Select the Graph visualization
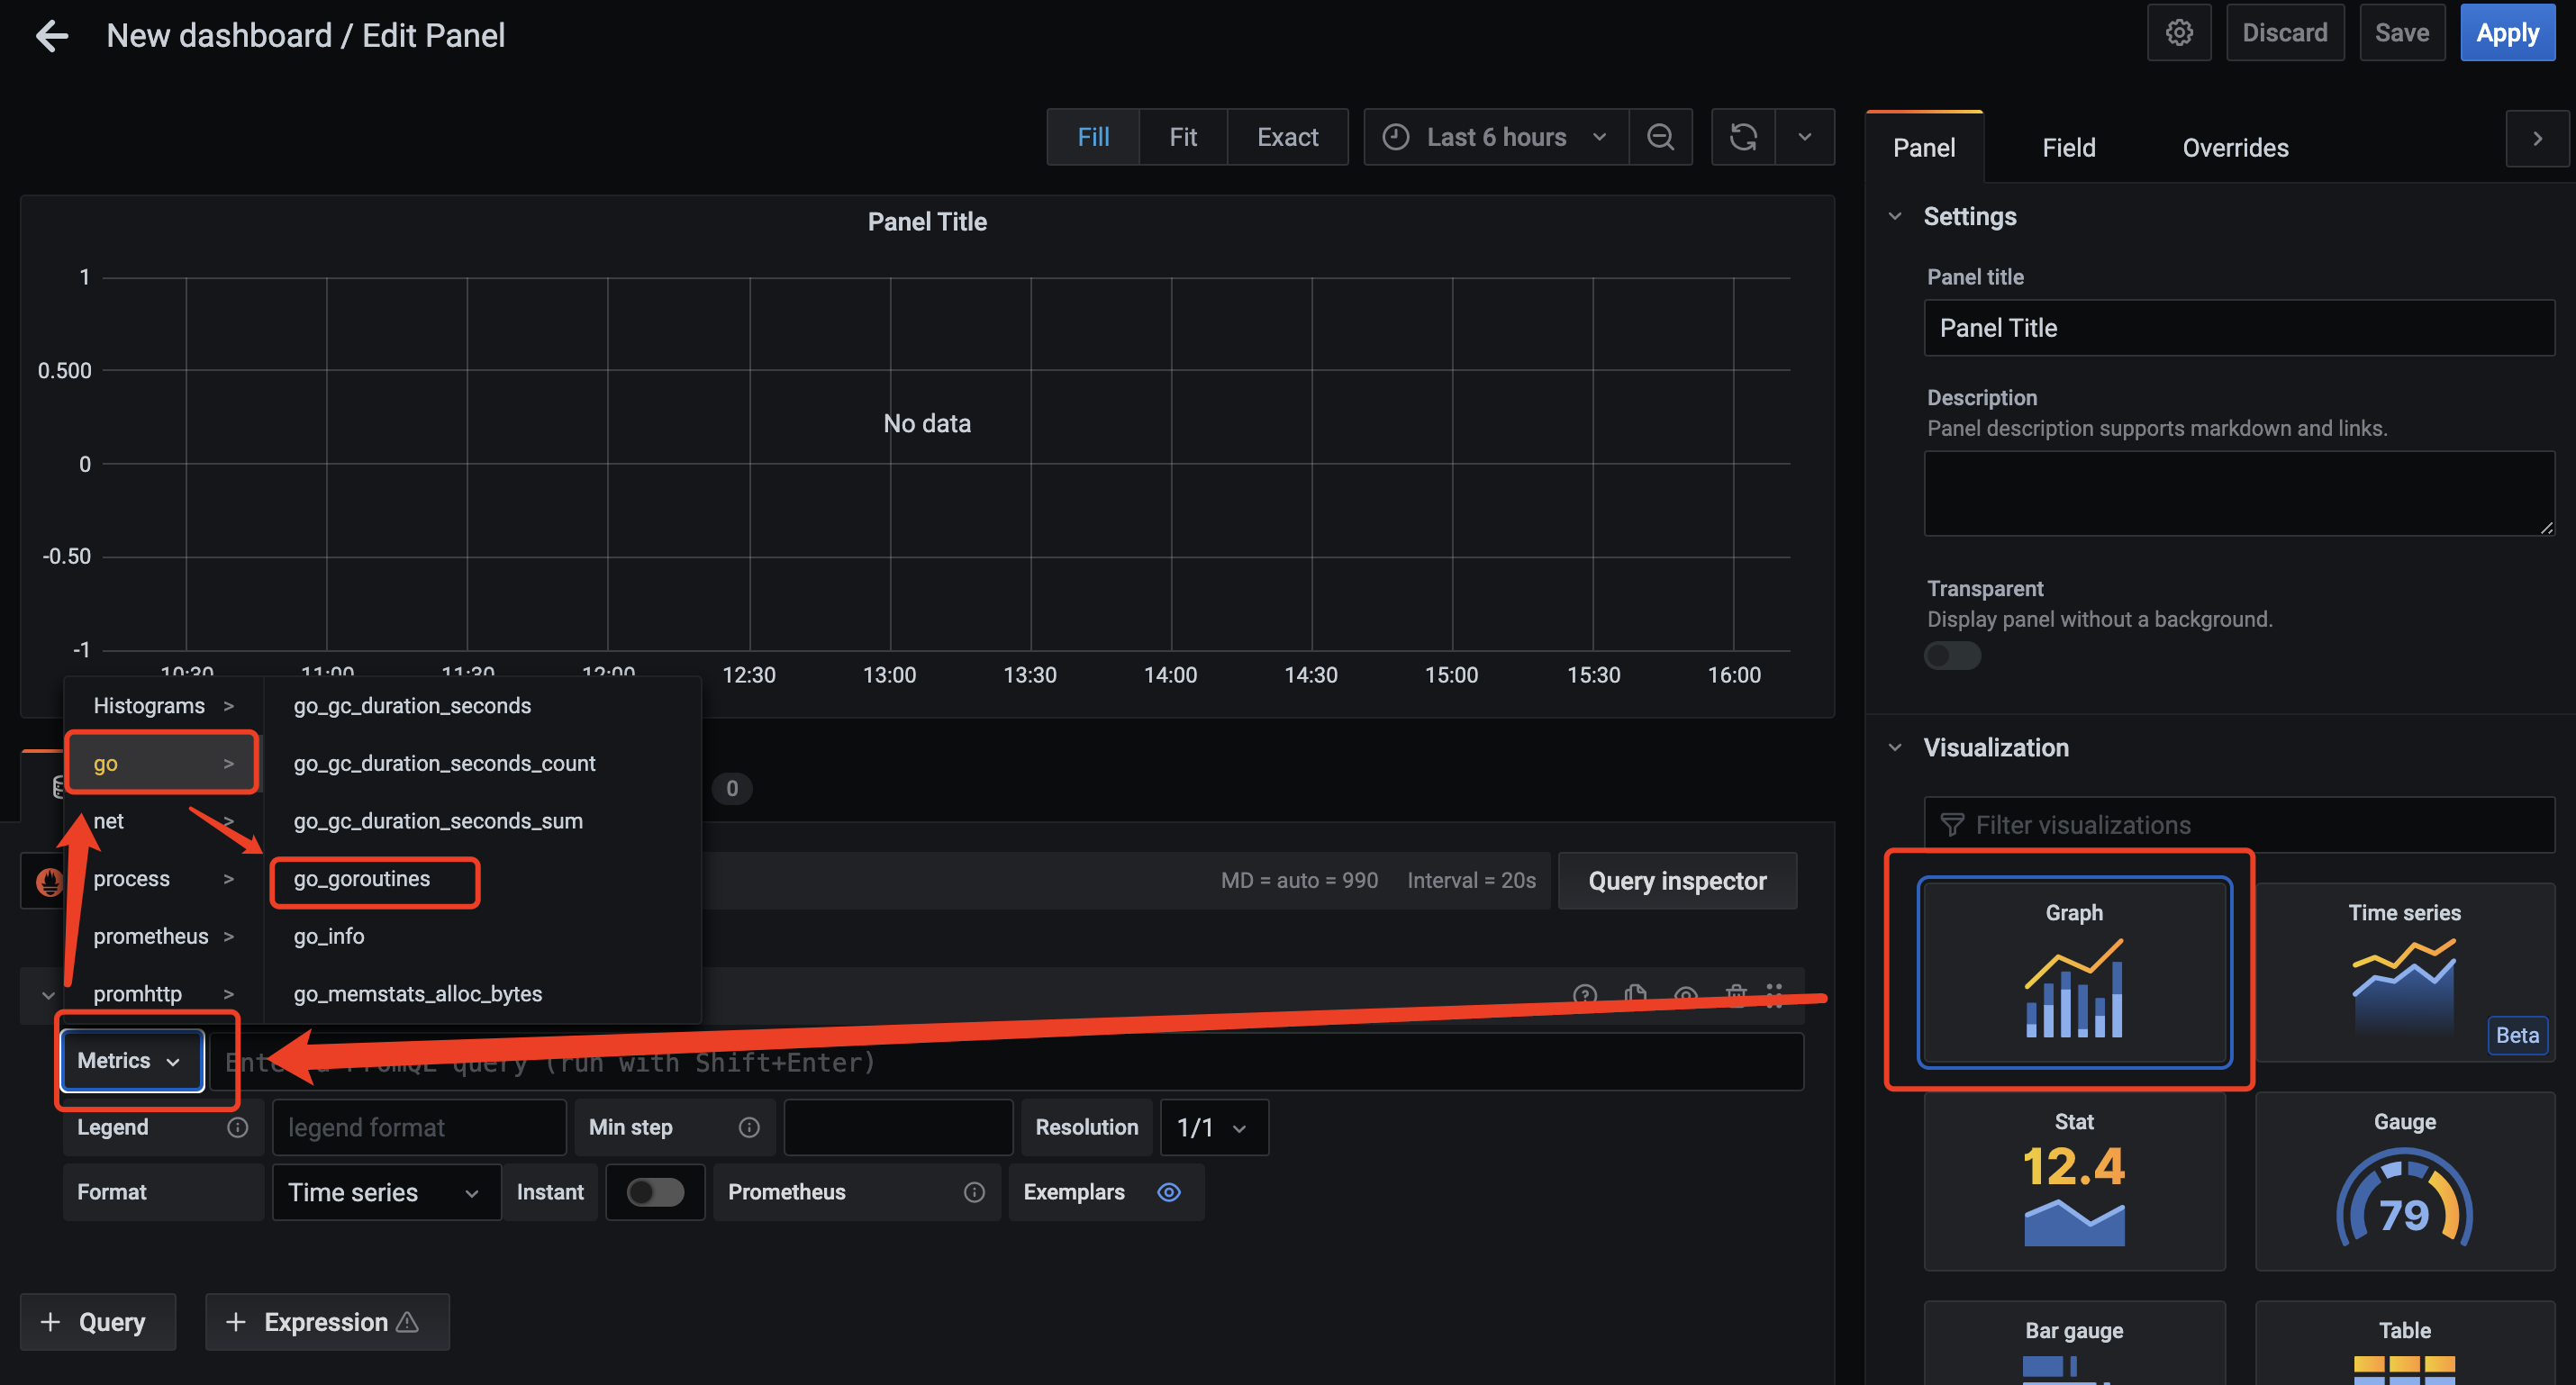The image size is (2576, 1385). click(2074, 972)
